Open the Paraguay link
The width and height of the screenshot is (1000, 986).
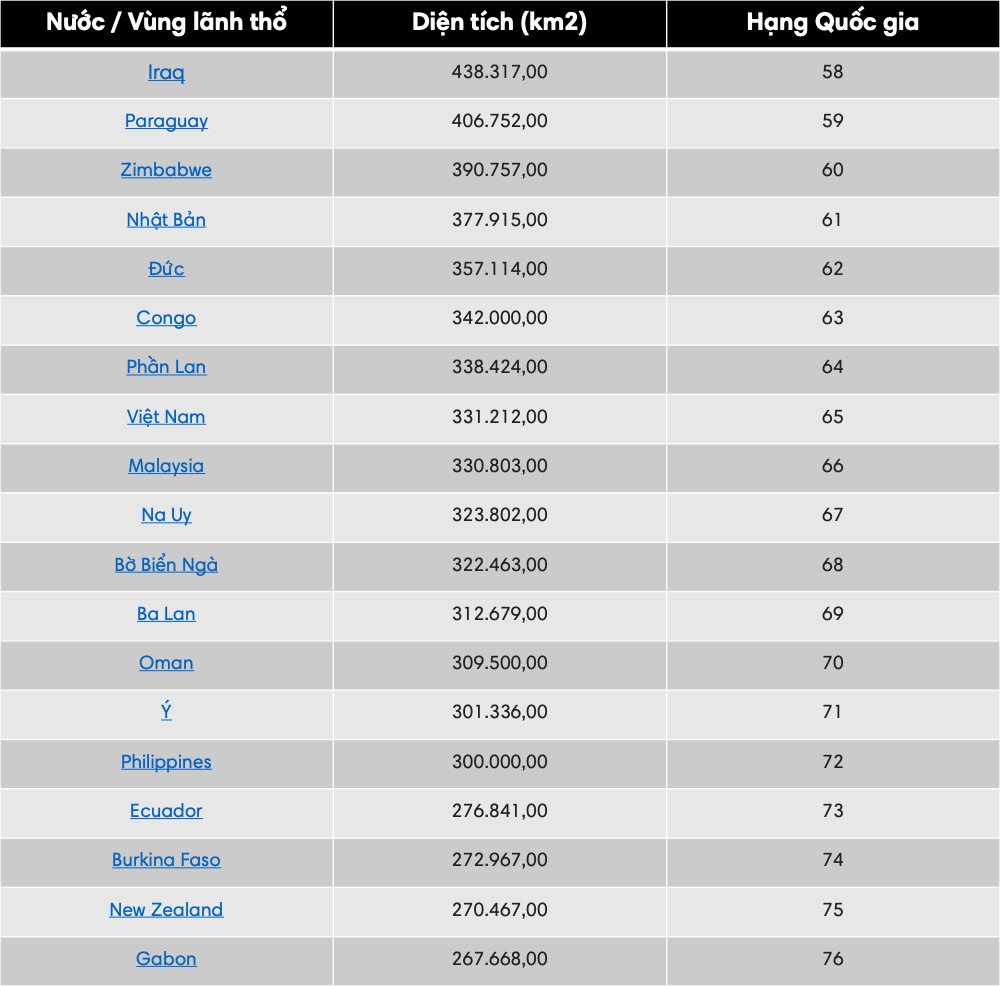(x=166, y=121)
